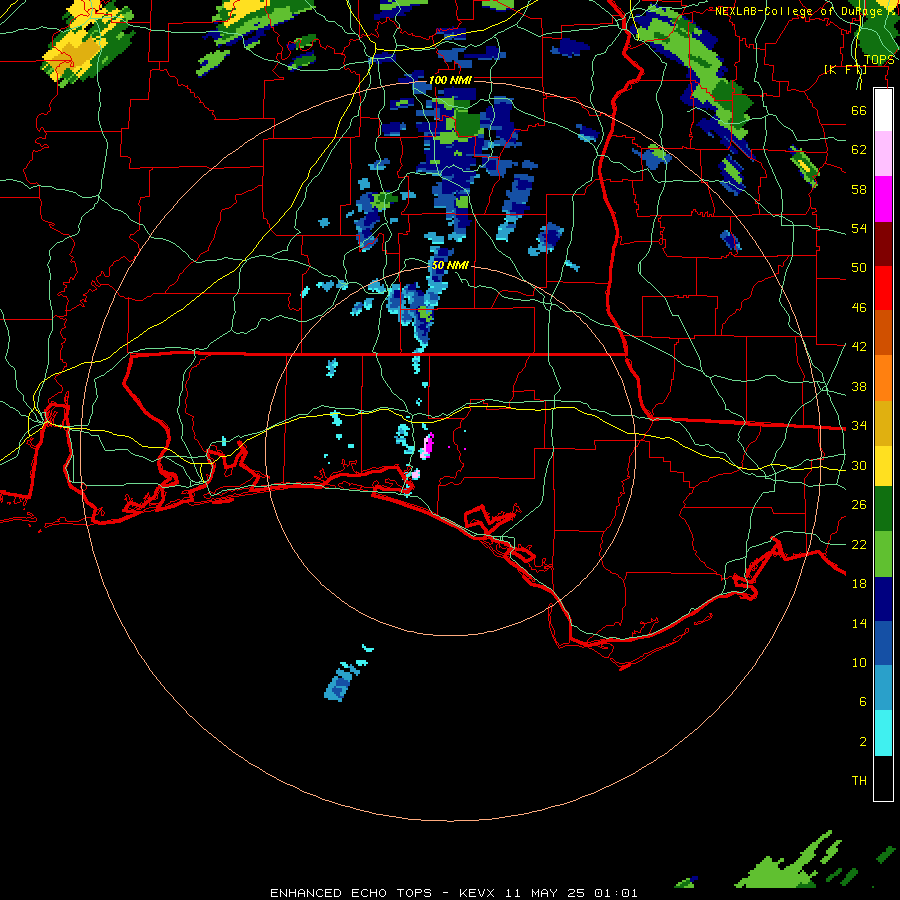Image resolution: width=900 pixels, height=900 pixels.
Task: Select the dark red legend color band
Action: coord(883,243)
